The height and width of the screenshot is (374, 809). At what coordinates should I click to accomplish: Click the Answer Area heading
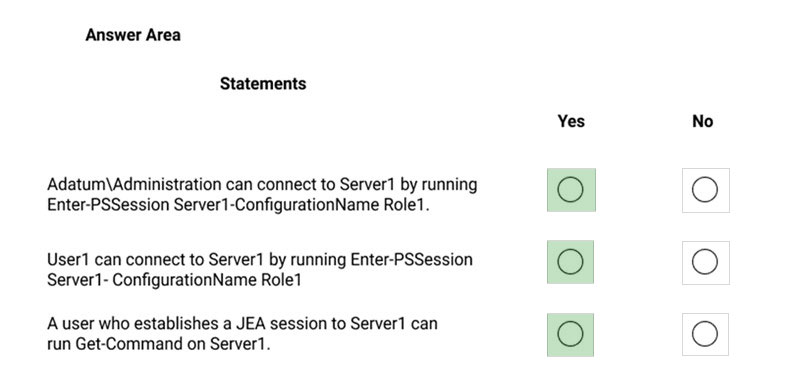(x=133, y=35)
